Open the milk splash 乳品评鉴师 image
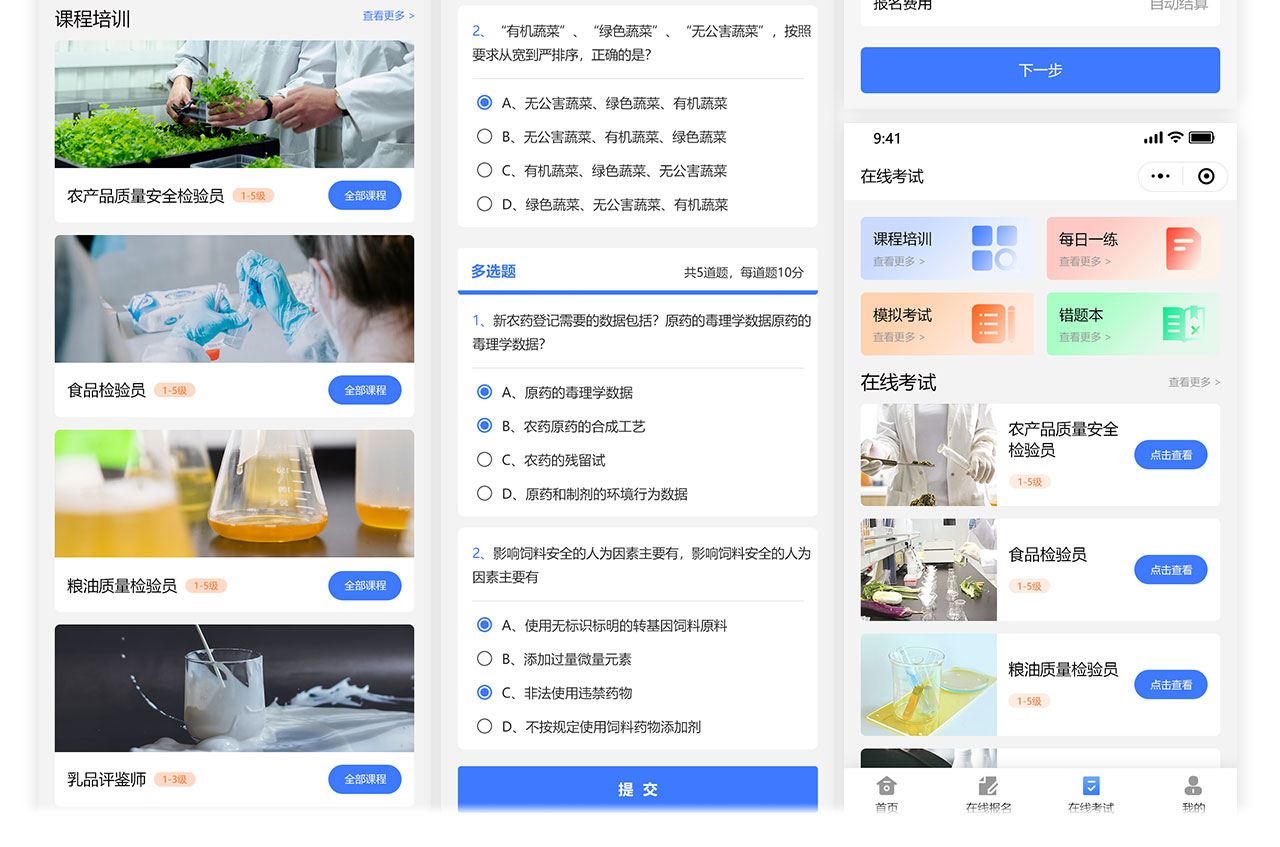This screenshot has width=1280, height=847. pyautogui.click(x=234, y=688)
